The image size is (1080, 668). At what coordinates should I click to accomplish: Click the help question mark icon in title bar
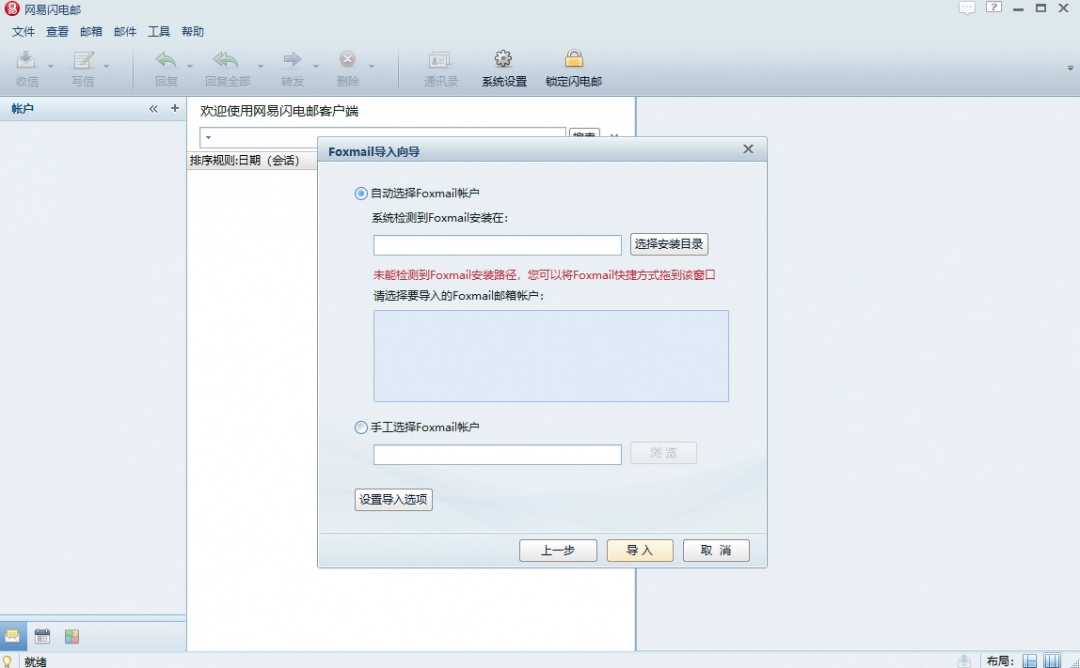click(x=993, y=8)
